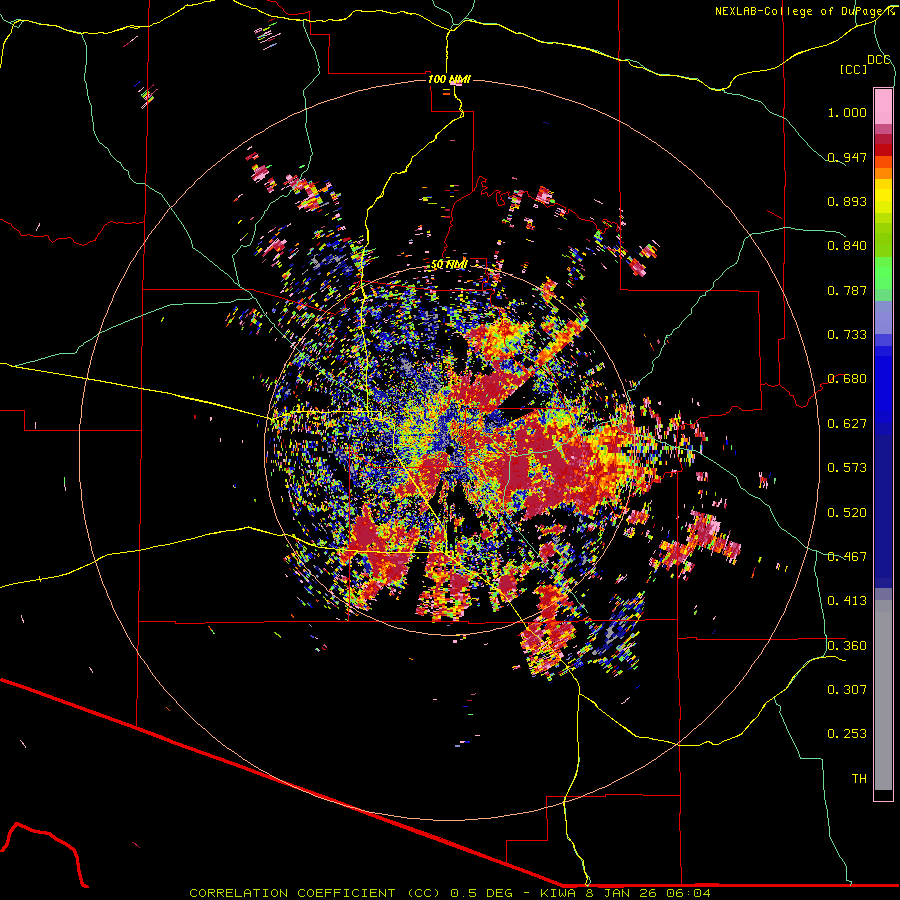Viewport: 900px width, 900px height.
Task: Select the 0.467 scale value
Action: tap(847, 557)
